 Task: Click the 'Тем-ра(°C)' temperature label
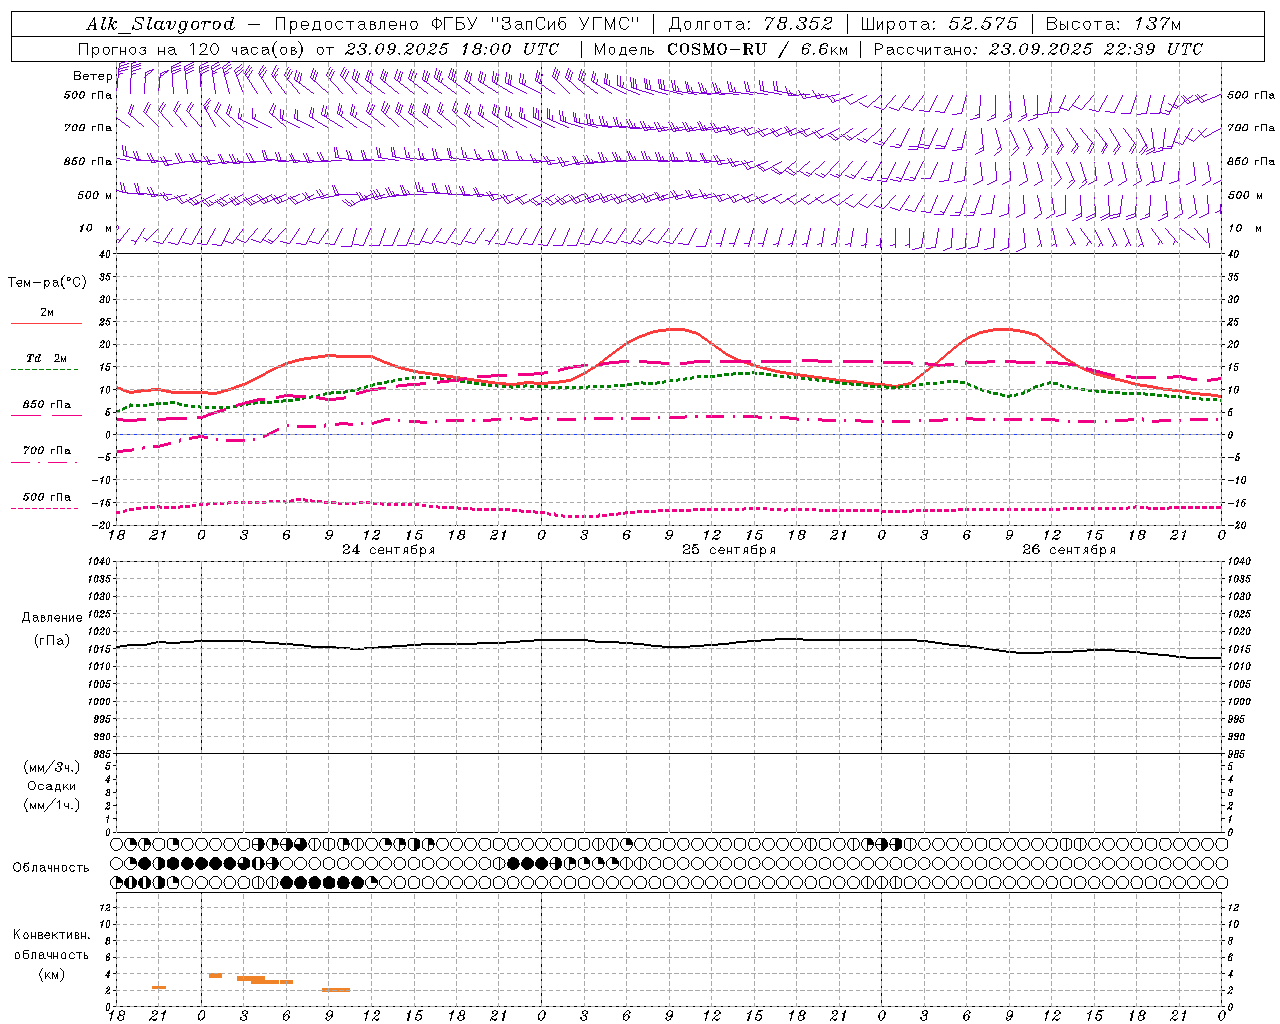47,282
